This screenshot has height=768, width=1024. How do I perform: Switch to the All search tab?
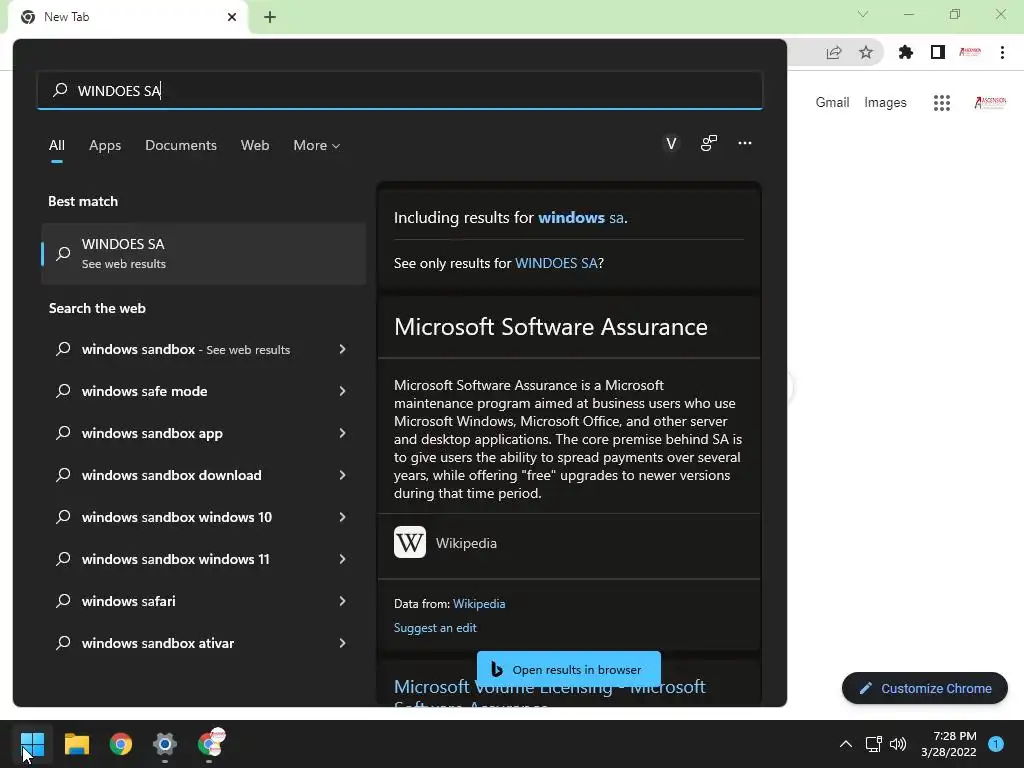tap(57, 145)
